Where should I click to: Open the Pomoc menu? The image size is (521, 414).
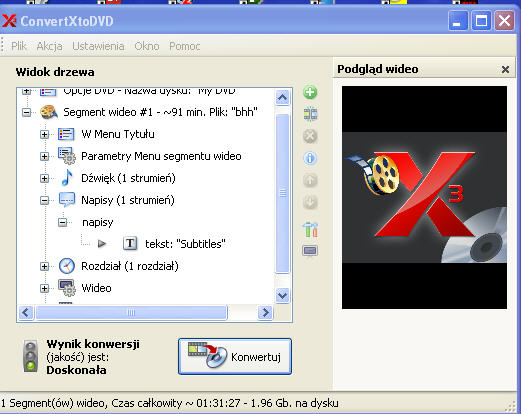[185, 46]
